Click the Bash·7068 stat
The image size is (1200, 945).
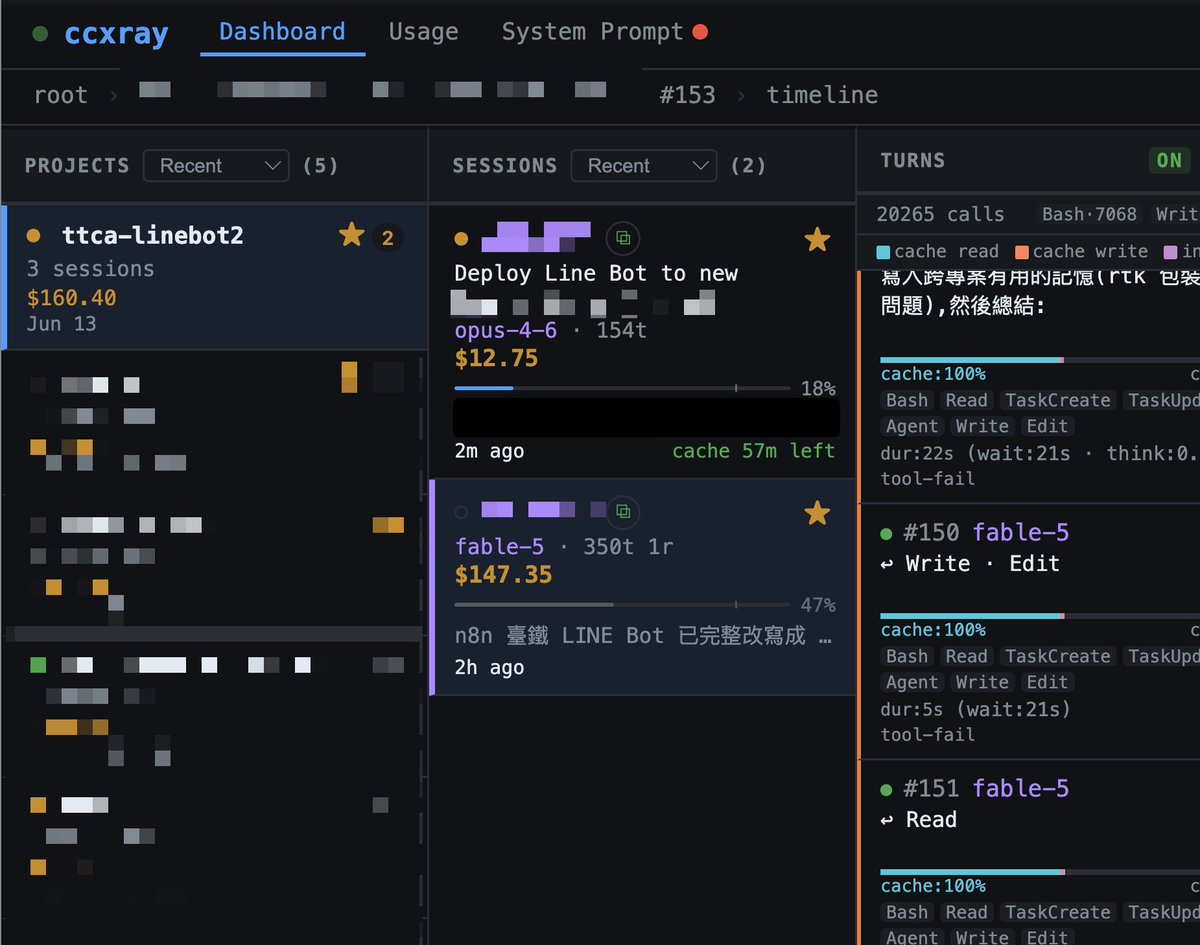pos(1089,214)
